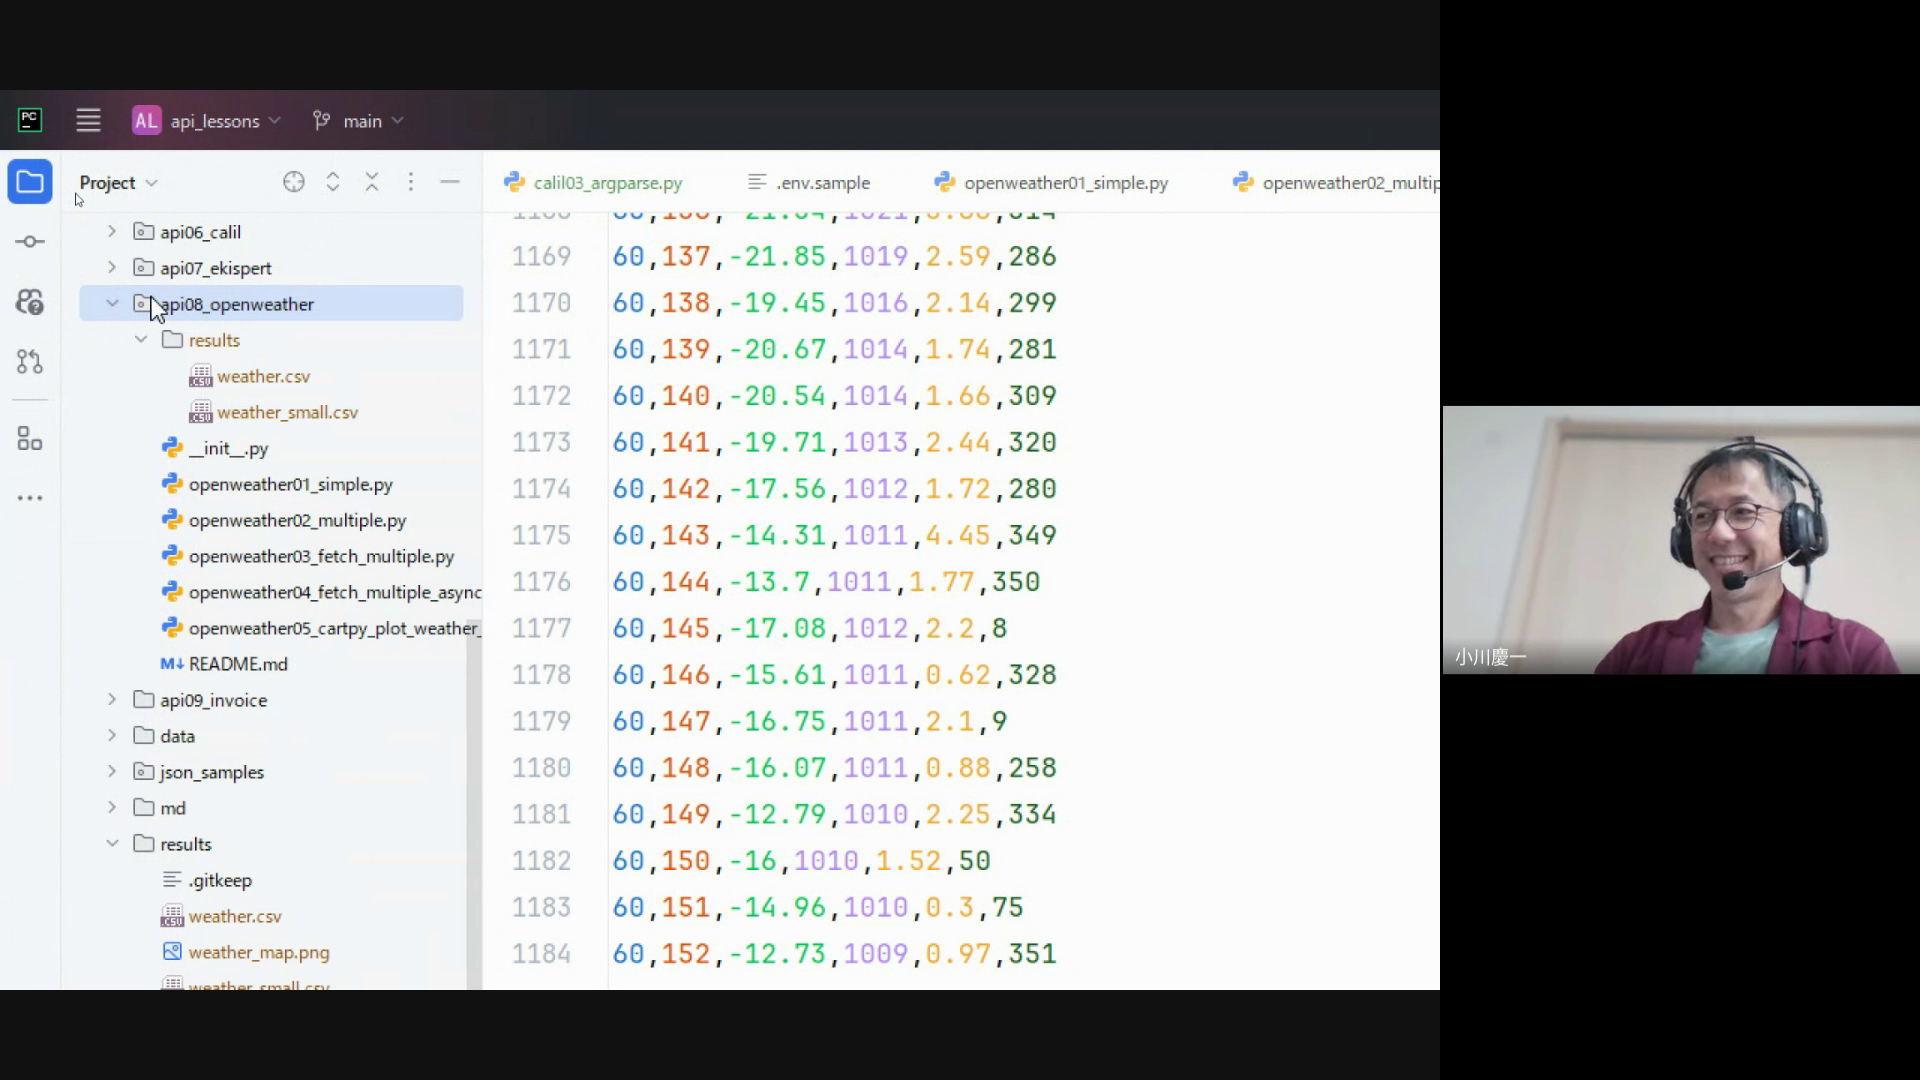
Task: Open the hamburger main menu
Action: point(88,121)
